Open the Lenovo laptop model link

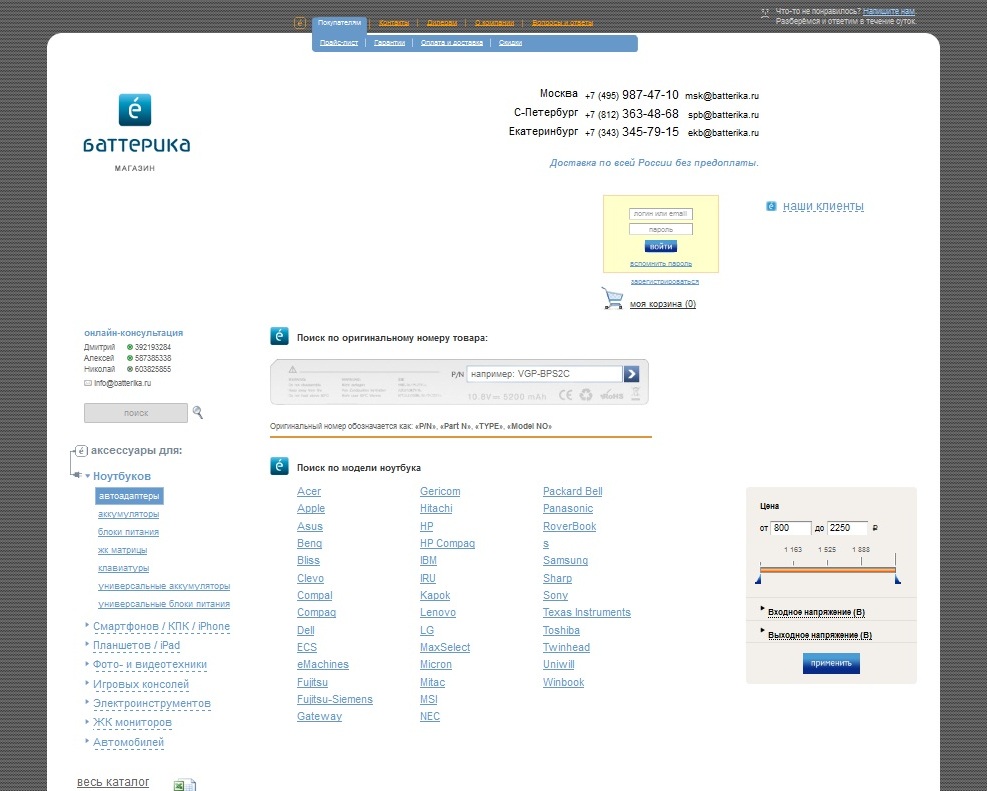pyautogui.click(x=438, y=612)
